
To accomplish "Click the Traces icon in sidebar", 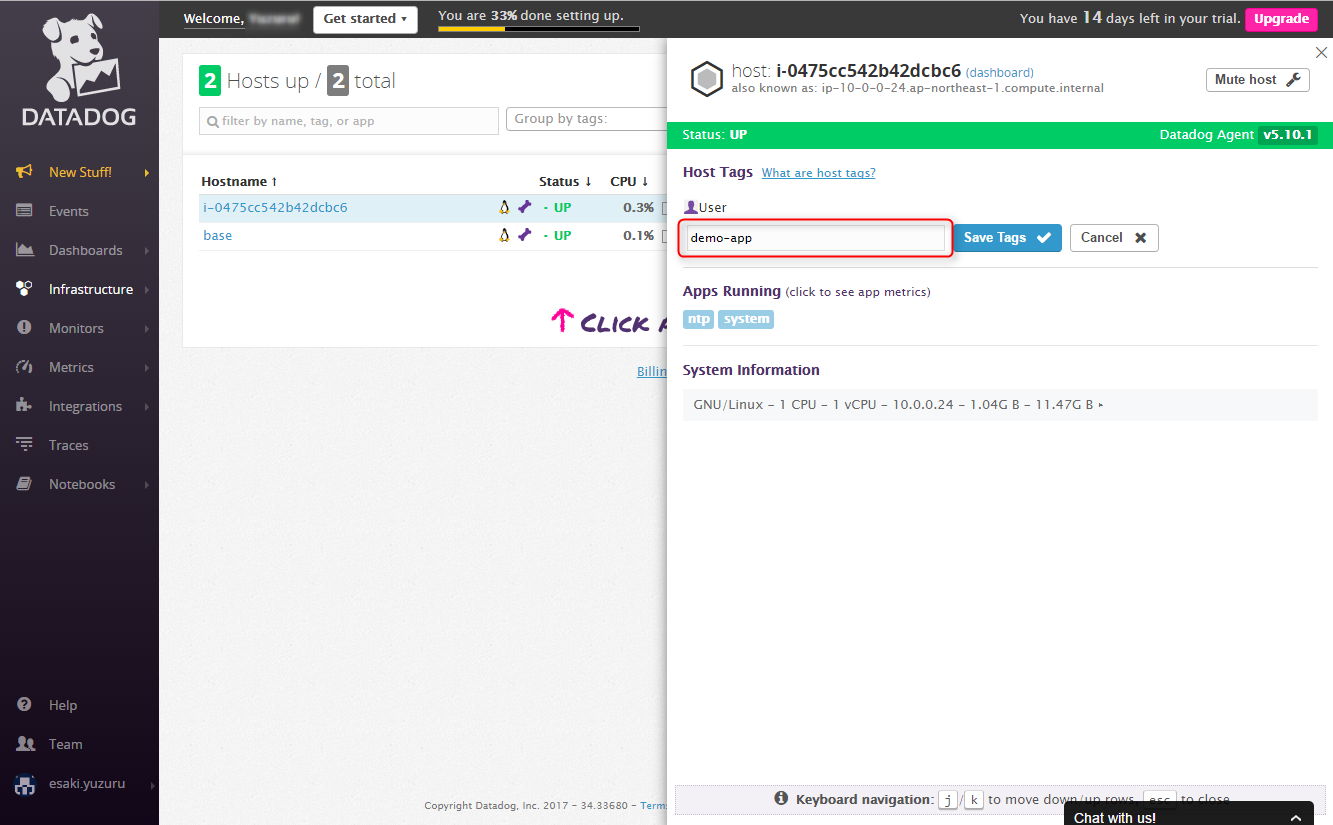I will [x=25, y=445].
